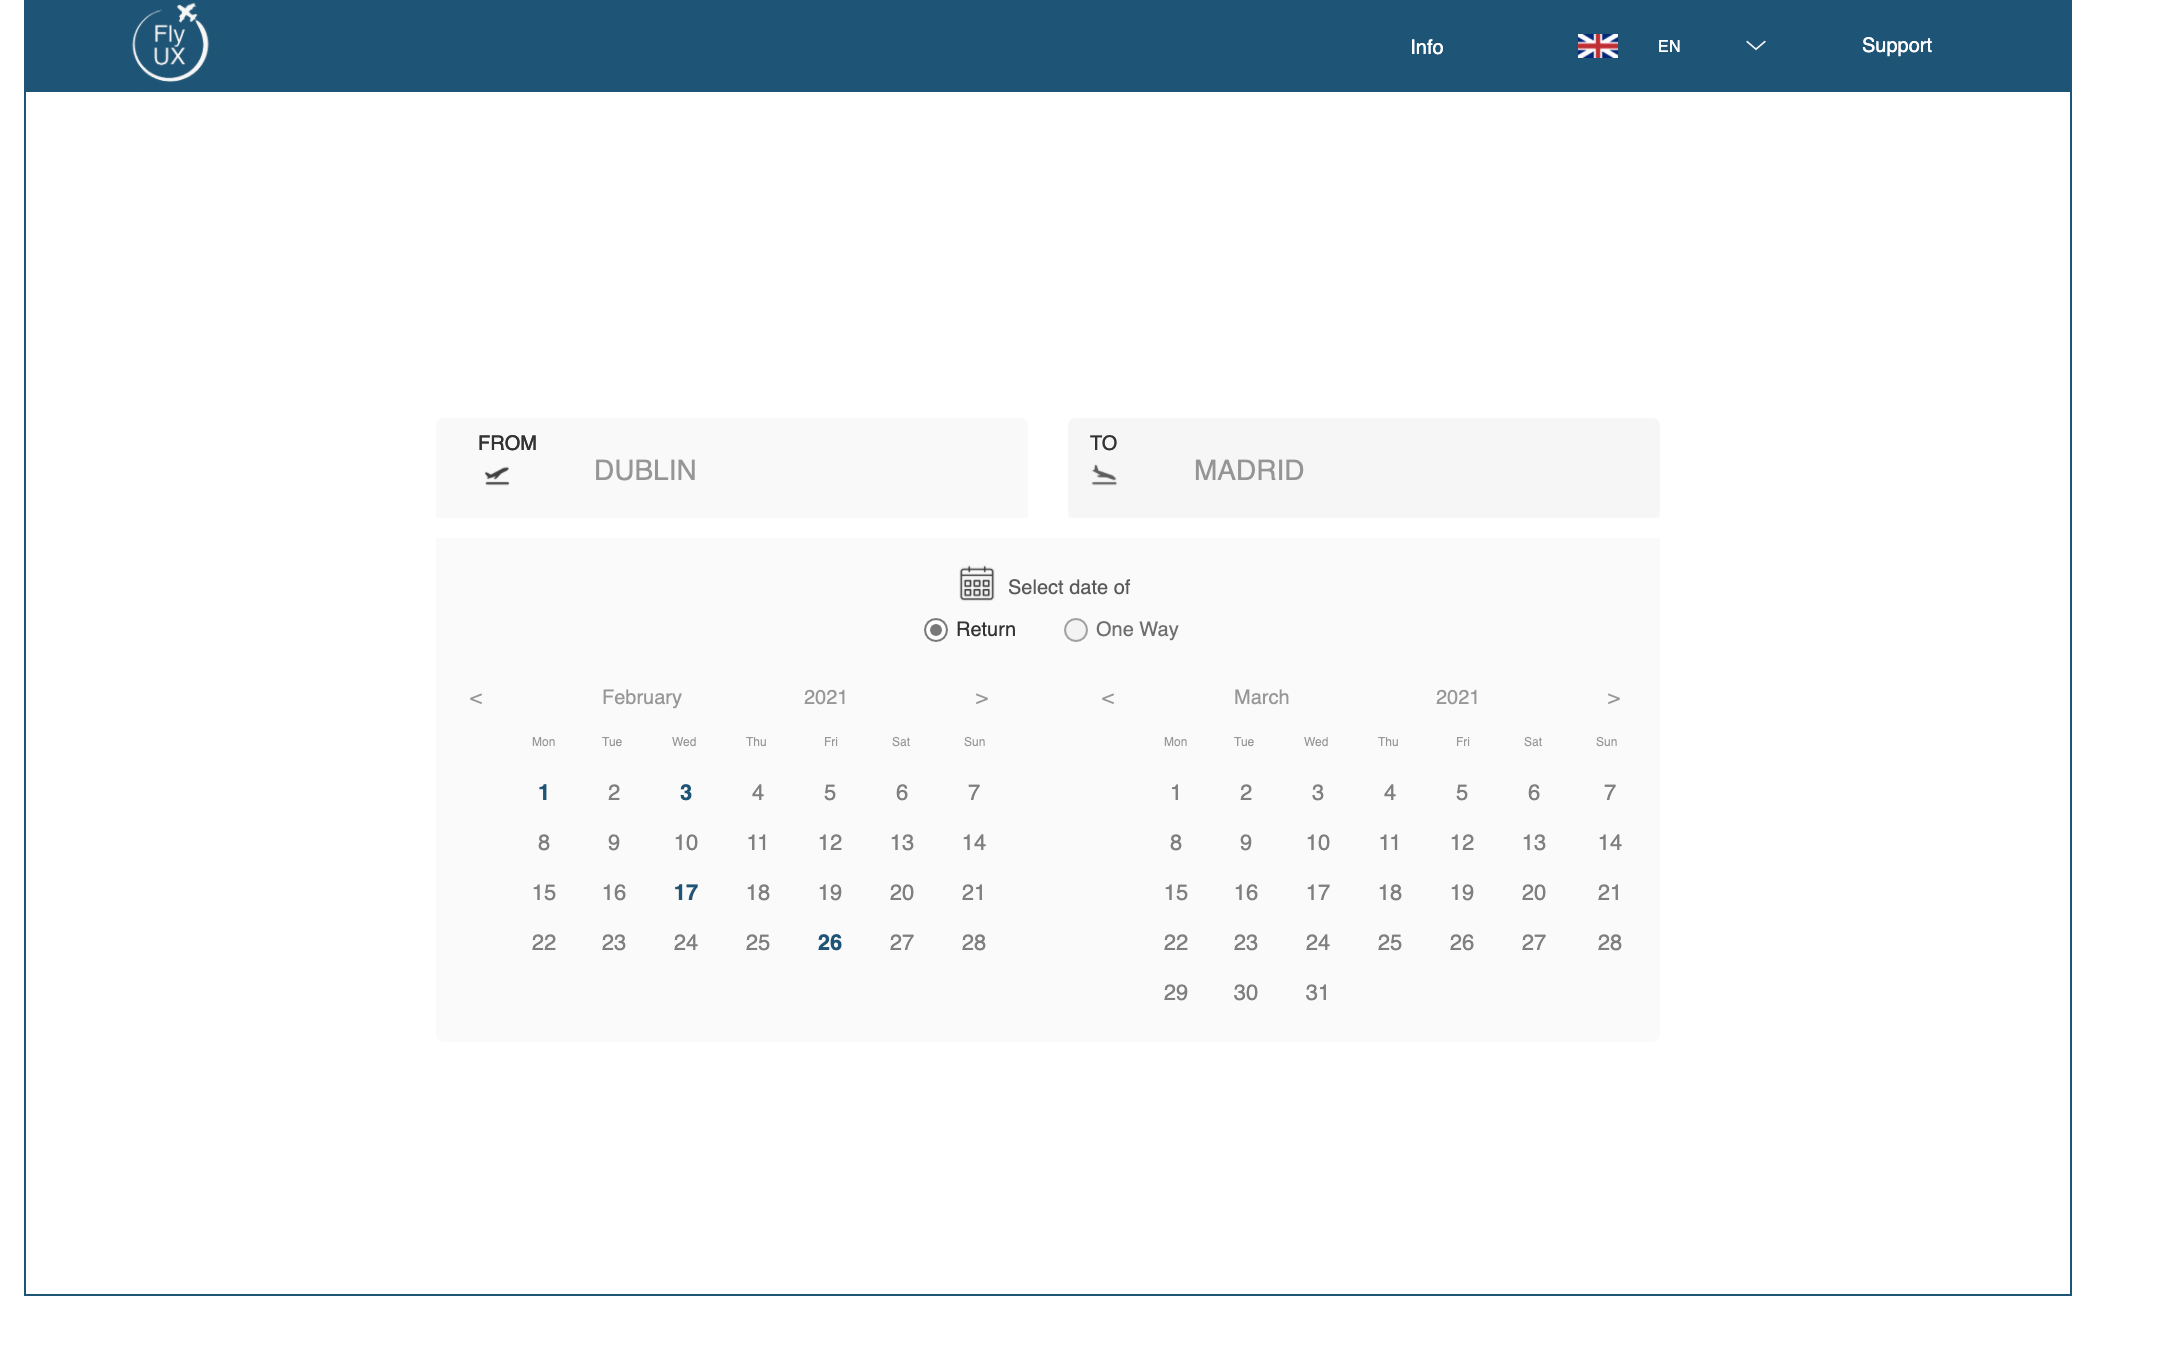This screenshot has width=2172, height=1364.
Task: Select March 4 date
Action: (x=1390, y=793)
